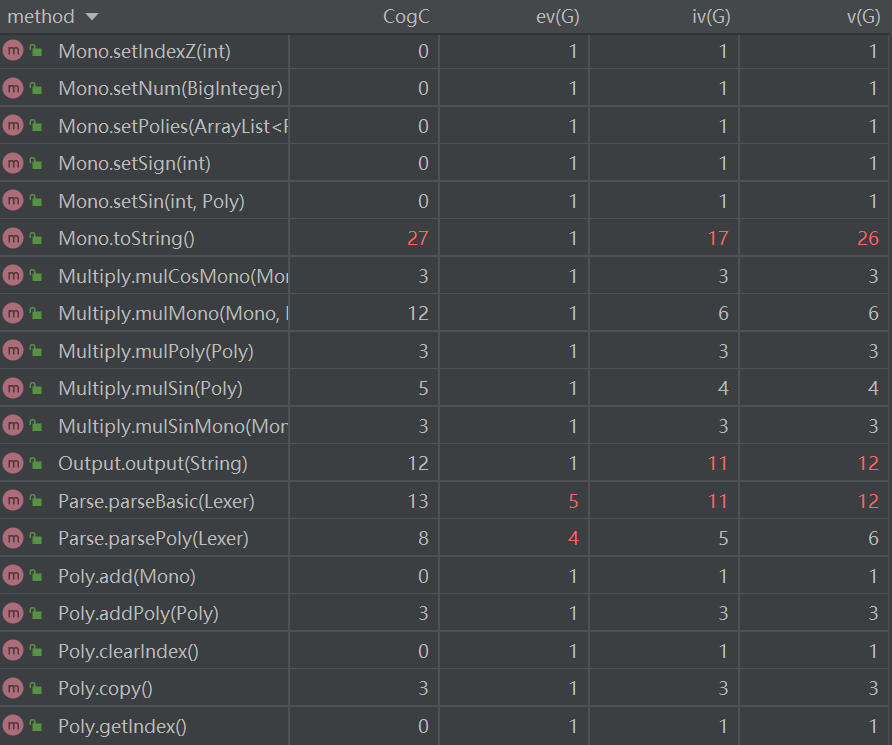Click CogC value 27 for Mono.toString()
Viewport: 892px width, 745px height.
click(x=418, y=238)
